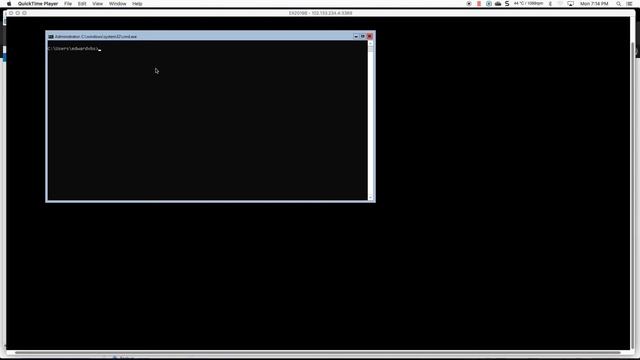The image size is (640, 360).
Task: Open the Window menu
Action: coord(118,4)
